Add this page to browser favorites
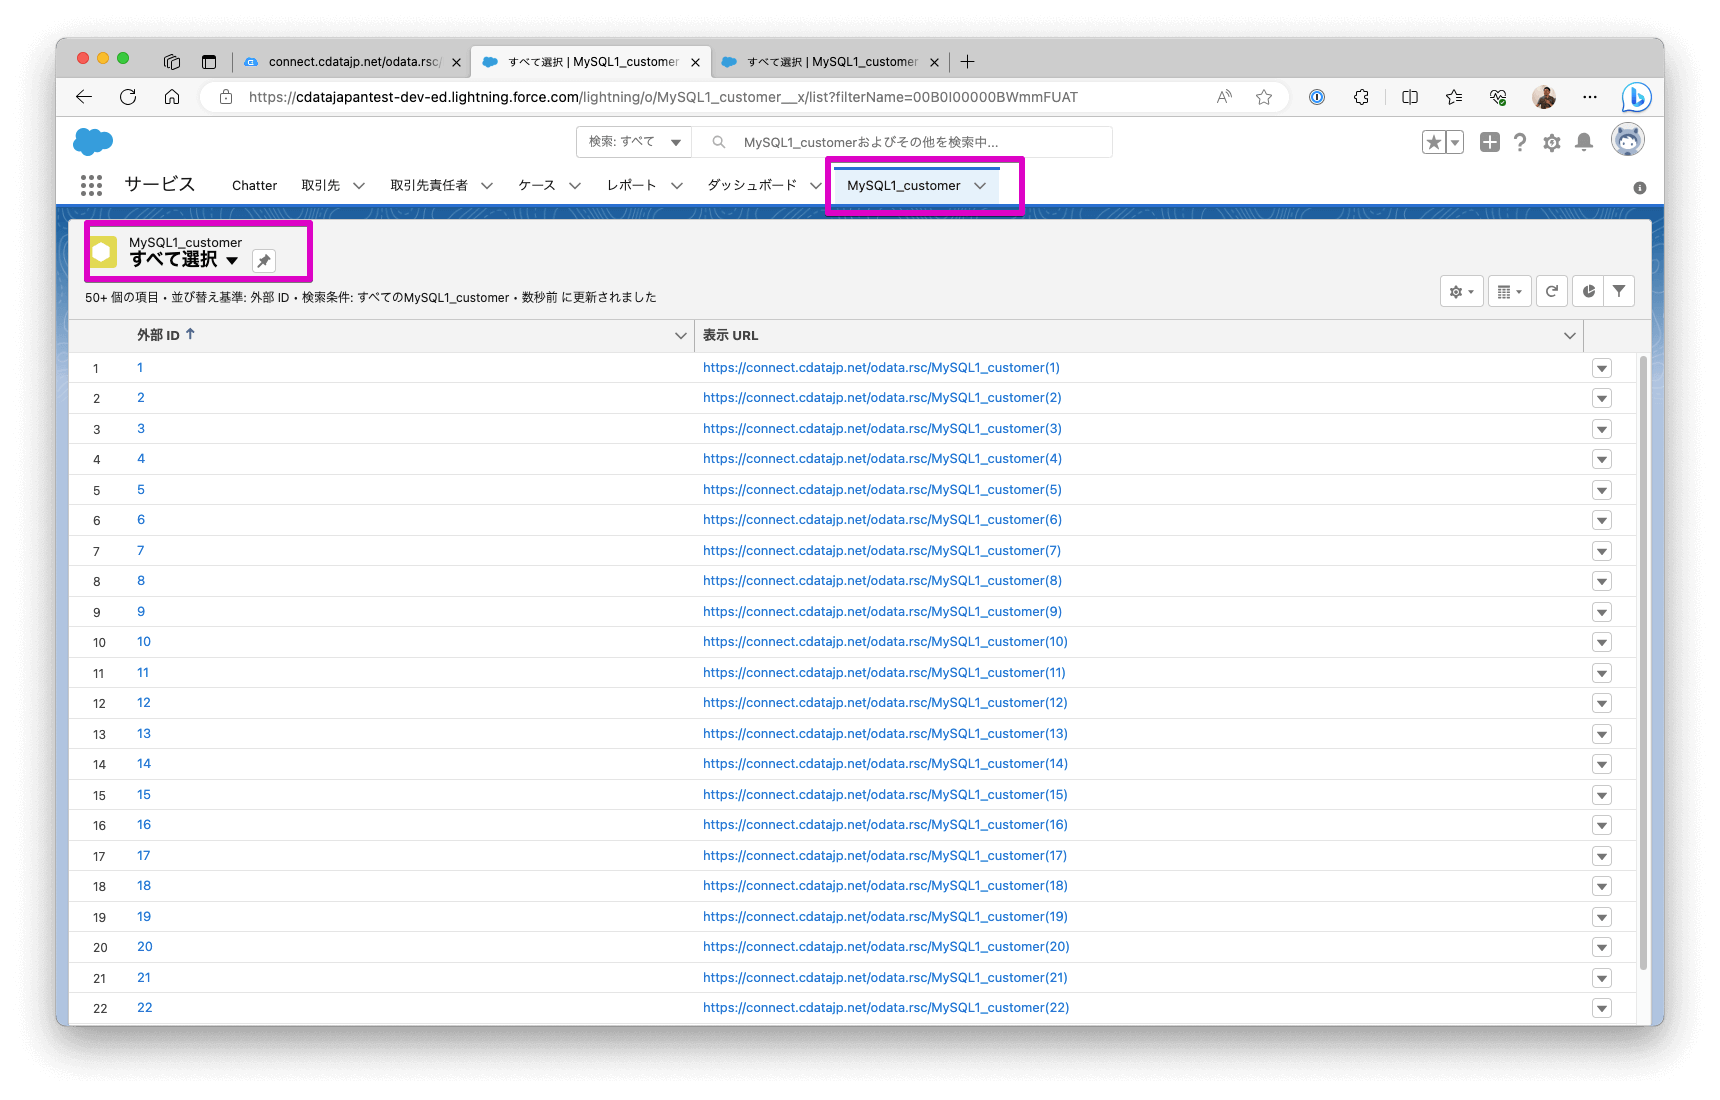1720x1100 pixels. 1264,97
